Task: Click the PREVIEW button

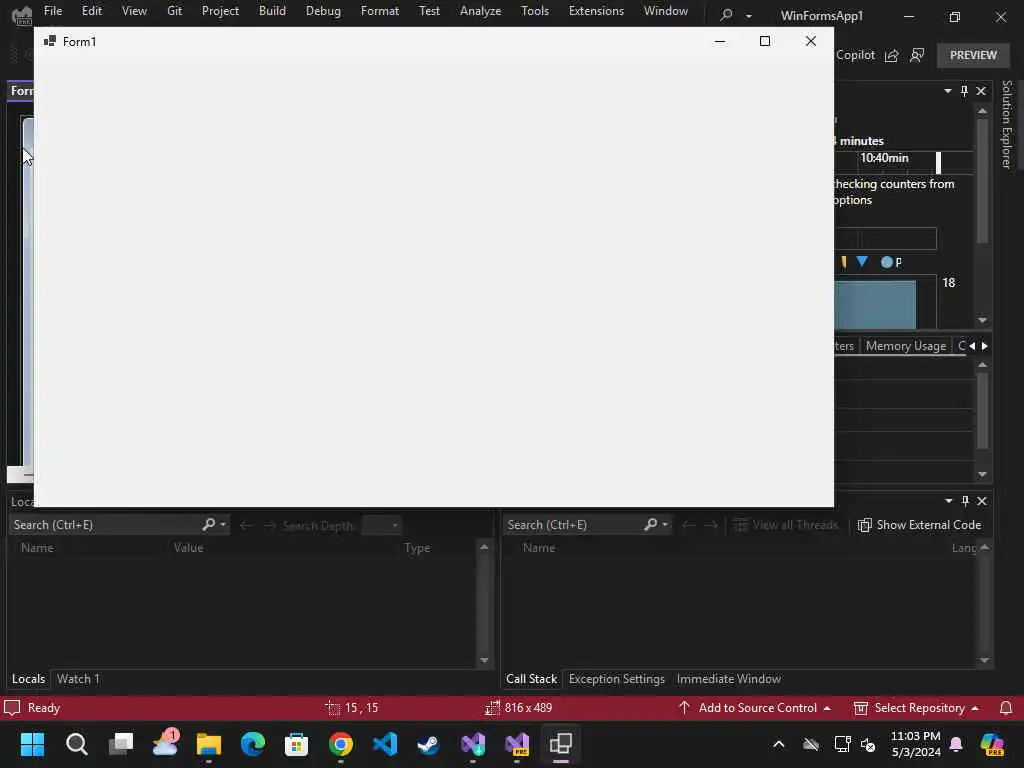Action: [x=973, y=56]
